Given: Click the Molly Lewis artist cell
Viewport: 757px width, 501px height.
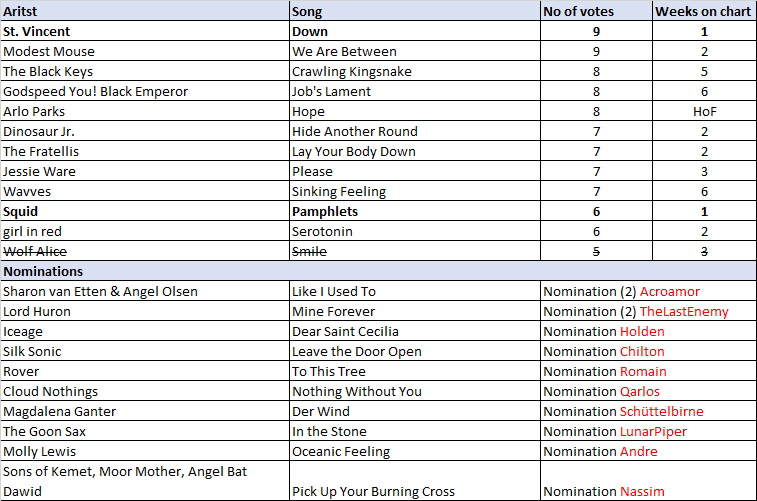Looking at the screenshot, I should click(x=145, y=451).
